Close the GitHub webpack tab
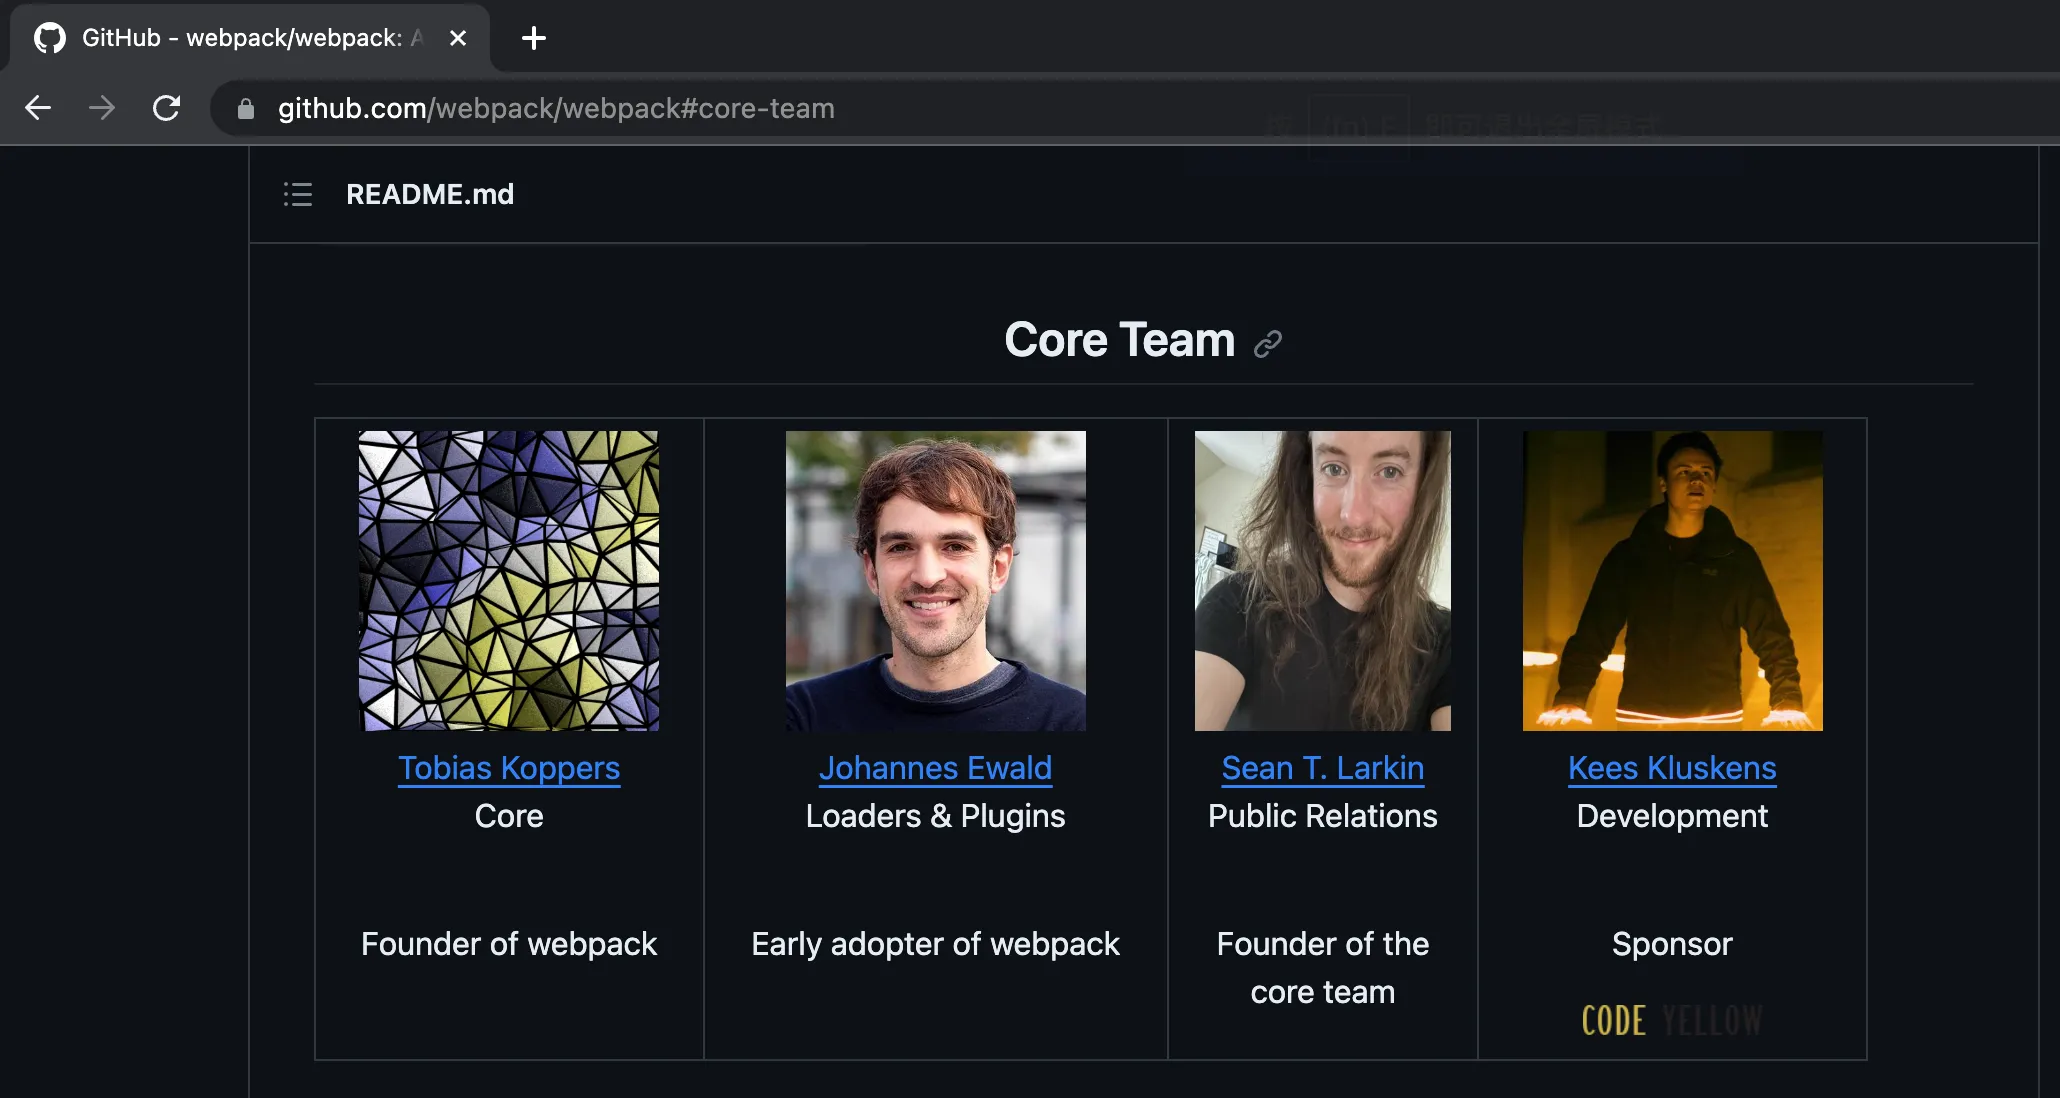Viewport: 2060px width, 1098px height. click(x=458, y=38)
